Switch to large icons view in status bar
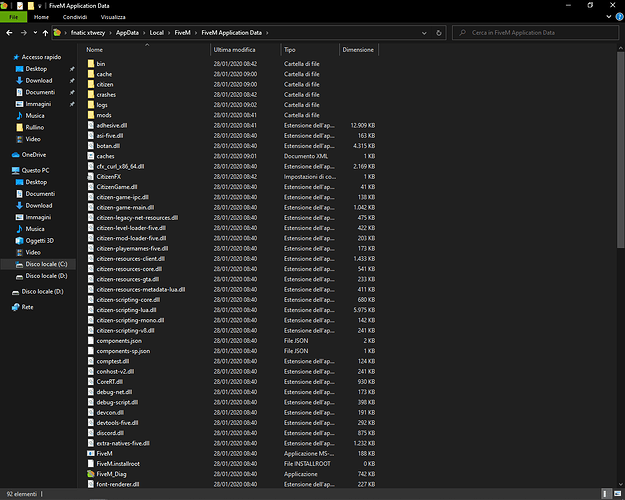Viewport: 625px width, 500px height. pos(617,494)
